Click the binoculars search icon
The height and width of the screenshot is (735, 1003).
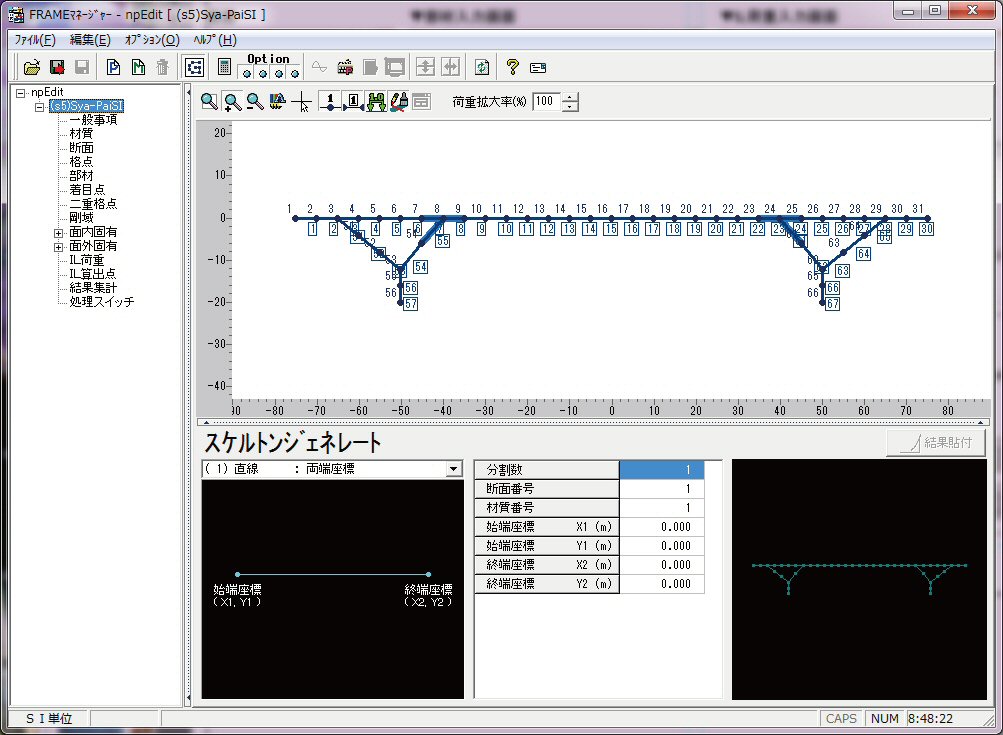tap(376, 101)
